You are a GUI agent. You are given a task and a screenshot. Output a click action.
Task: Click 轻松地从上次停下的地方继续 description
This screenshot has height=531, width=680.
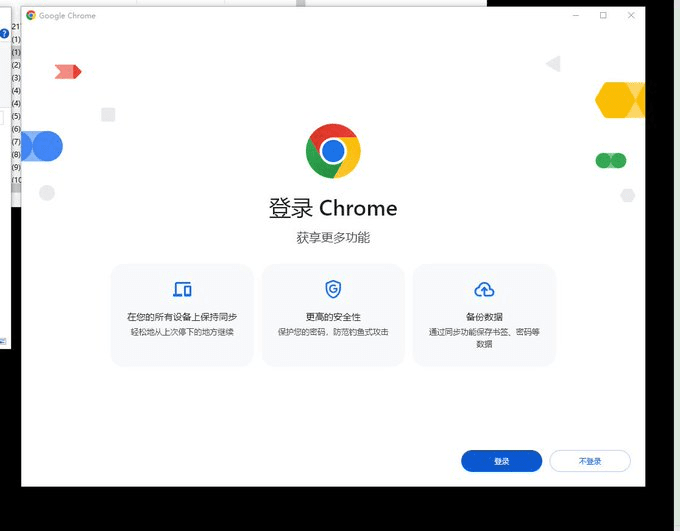click(x=182, y=332)
